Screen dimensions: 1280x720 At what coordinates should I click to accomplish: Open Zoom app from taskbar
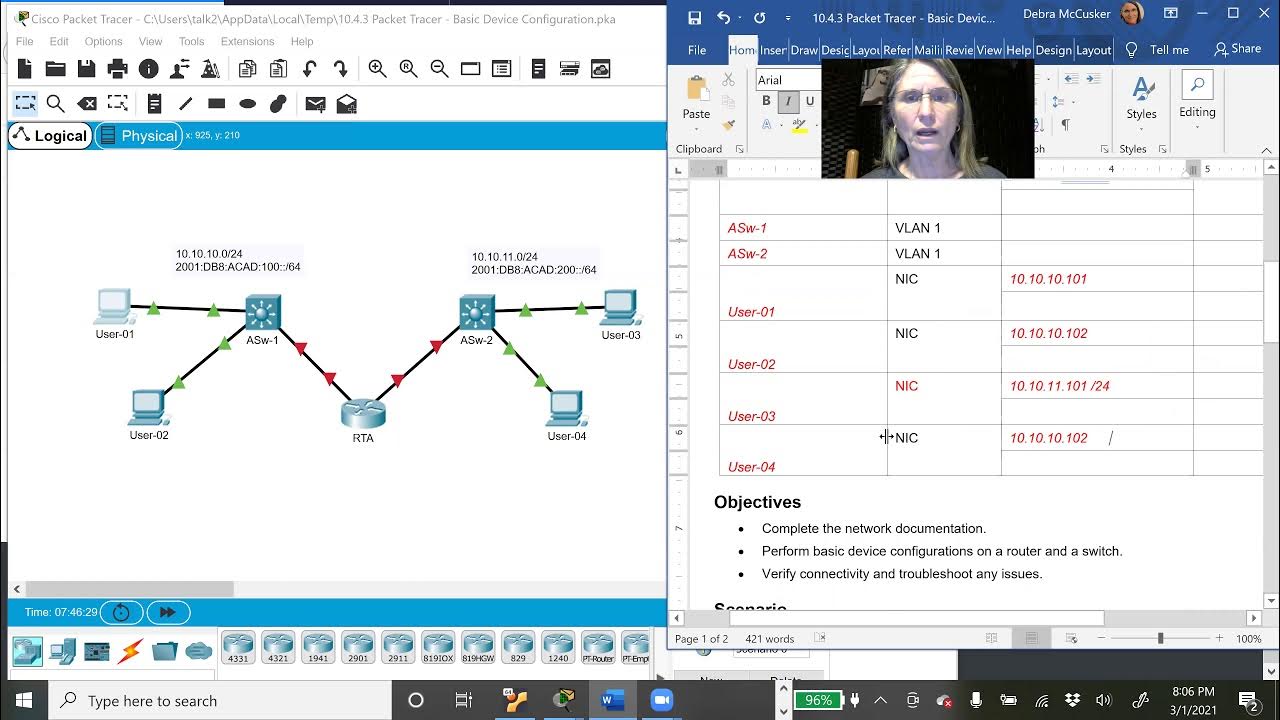[x=661, y=700]
